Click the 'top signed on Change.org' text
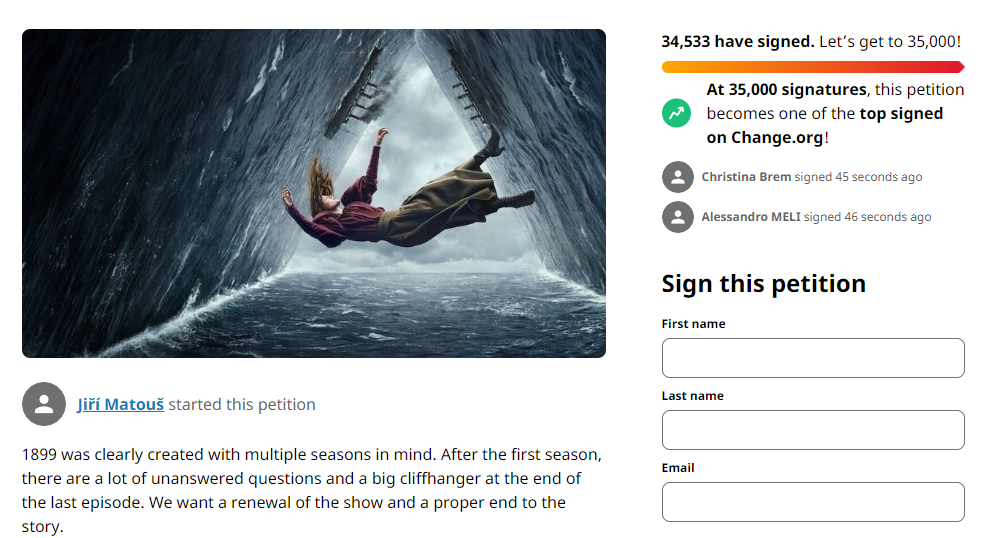This screenshot has width=986, height=538. click(x=824, y=126)
